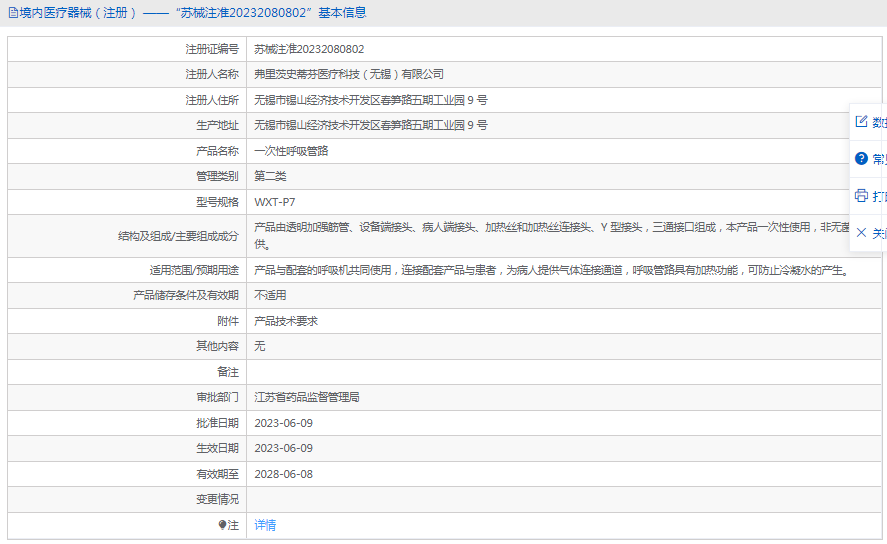Click attachment value 产品技术要求
The height and width of the screenshot is (544, 887).
(x=286, y=321)
